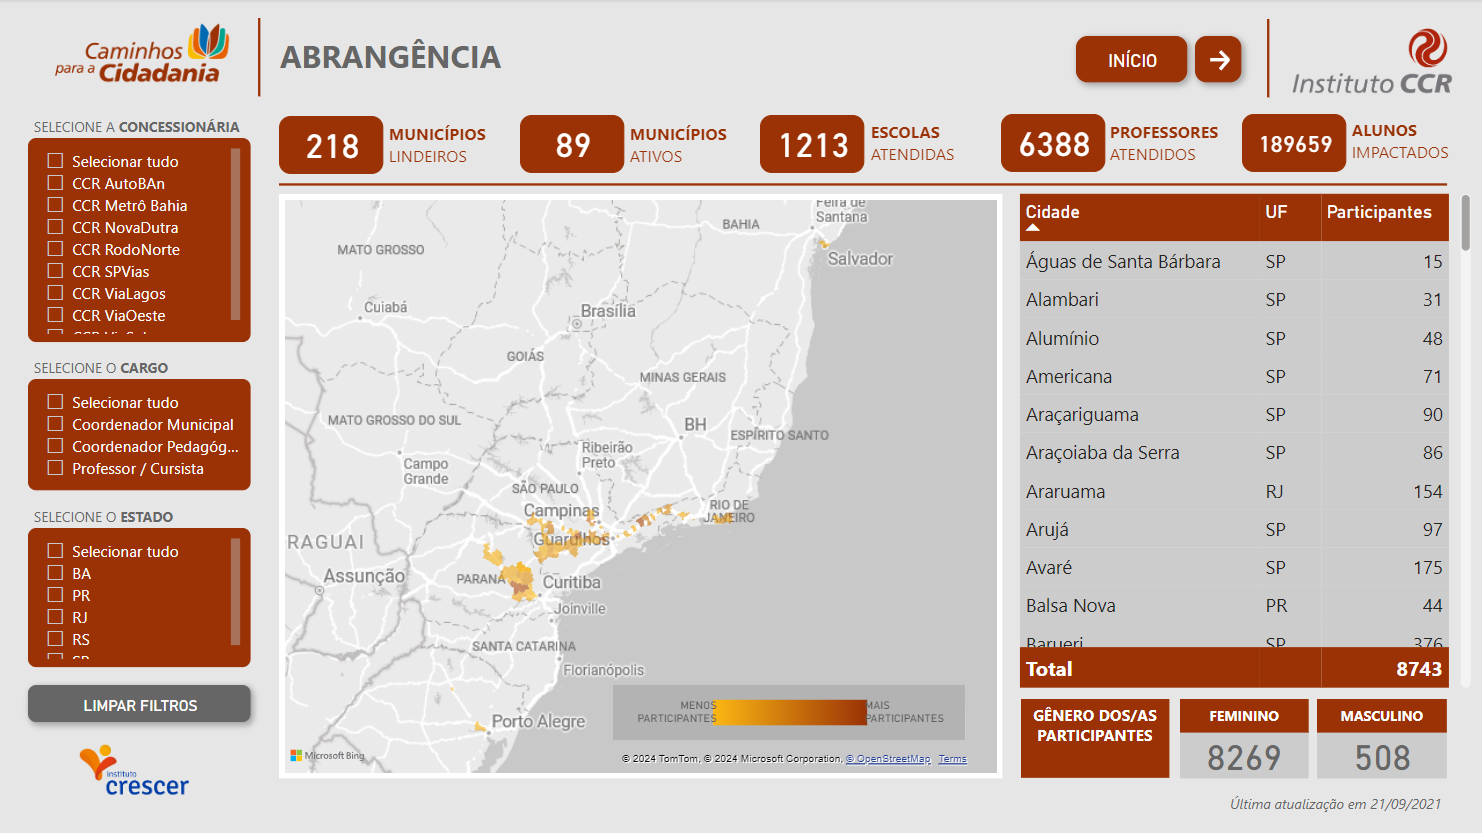This screenshot has width=1482, height=833.
Task: Click the Instituto CCR logo
Action: pyautogui.click(x=1372, y=63)
